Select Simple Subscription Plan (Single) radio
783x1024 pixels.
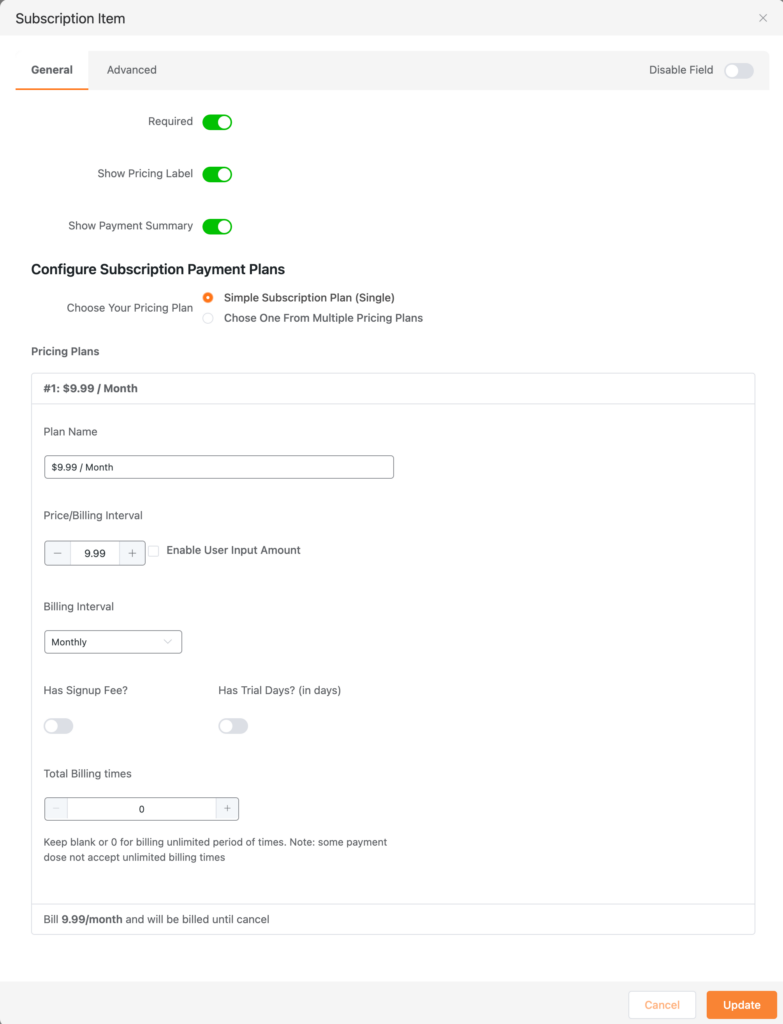[208, 298]
